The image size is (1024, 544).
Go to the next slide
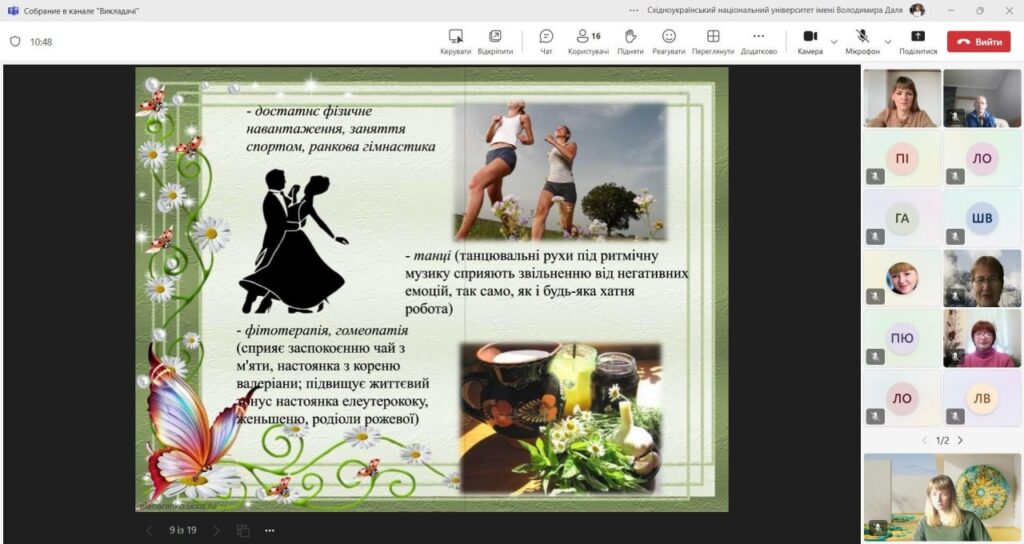[x=214, y=530]
